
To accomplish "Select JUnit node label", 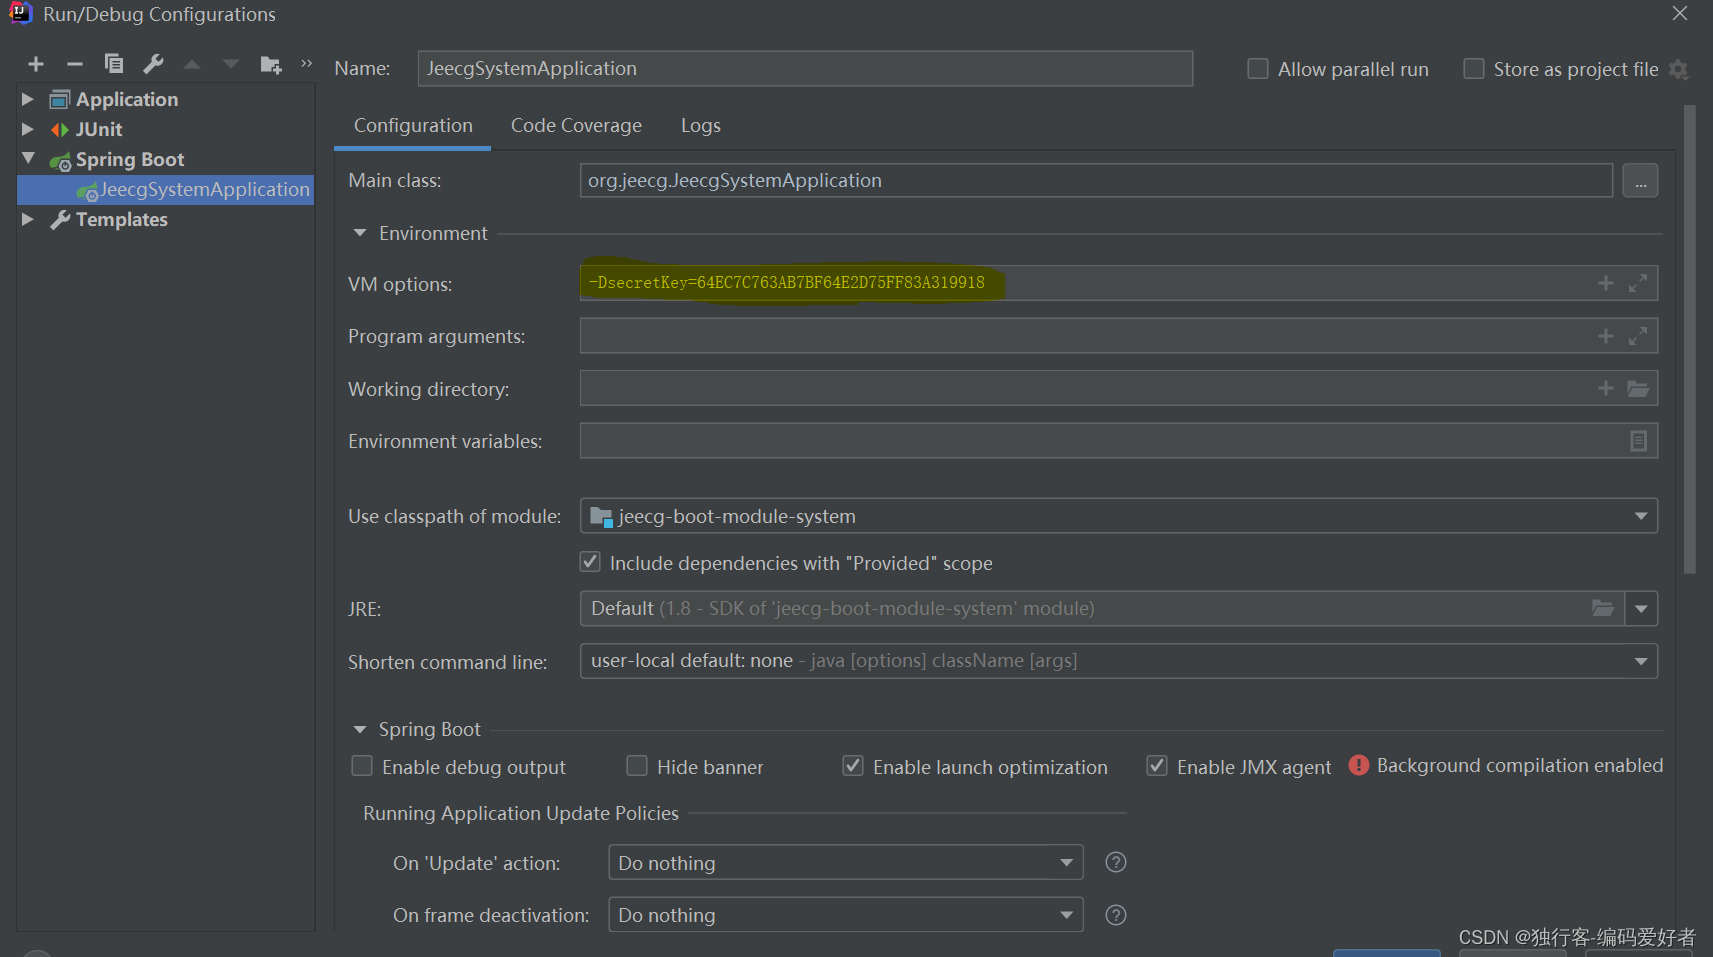I will click(x=99, y=129).
